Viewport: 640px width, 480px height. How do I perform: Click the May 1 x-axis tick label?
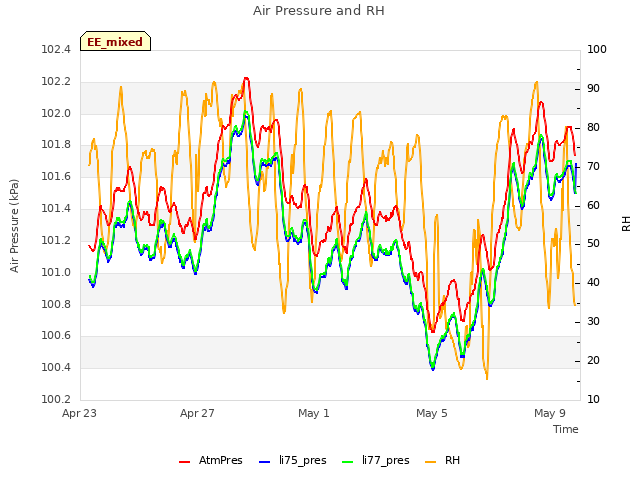pyautogui.click(x=313, y=413)
